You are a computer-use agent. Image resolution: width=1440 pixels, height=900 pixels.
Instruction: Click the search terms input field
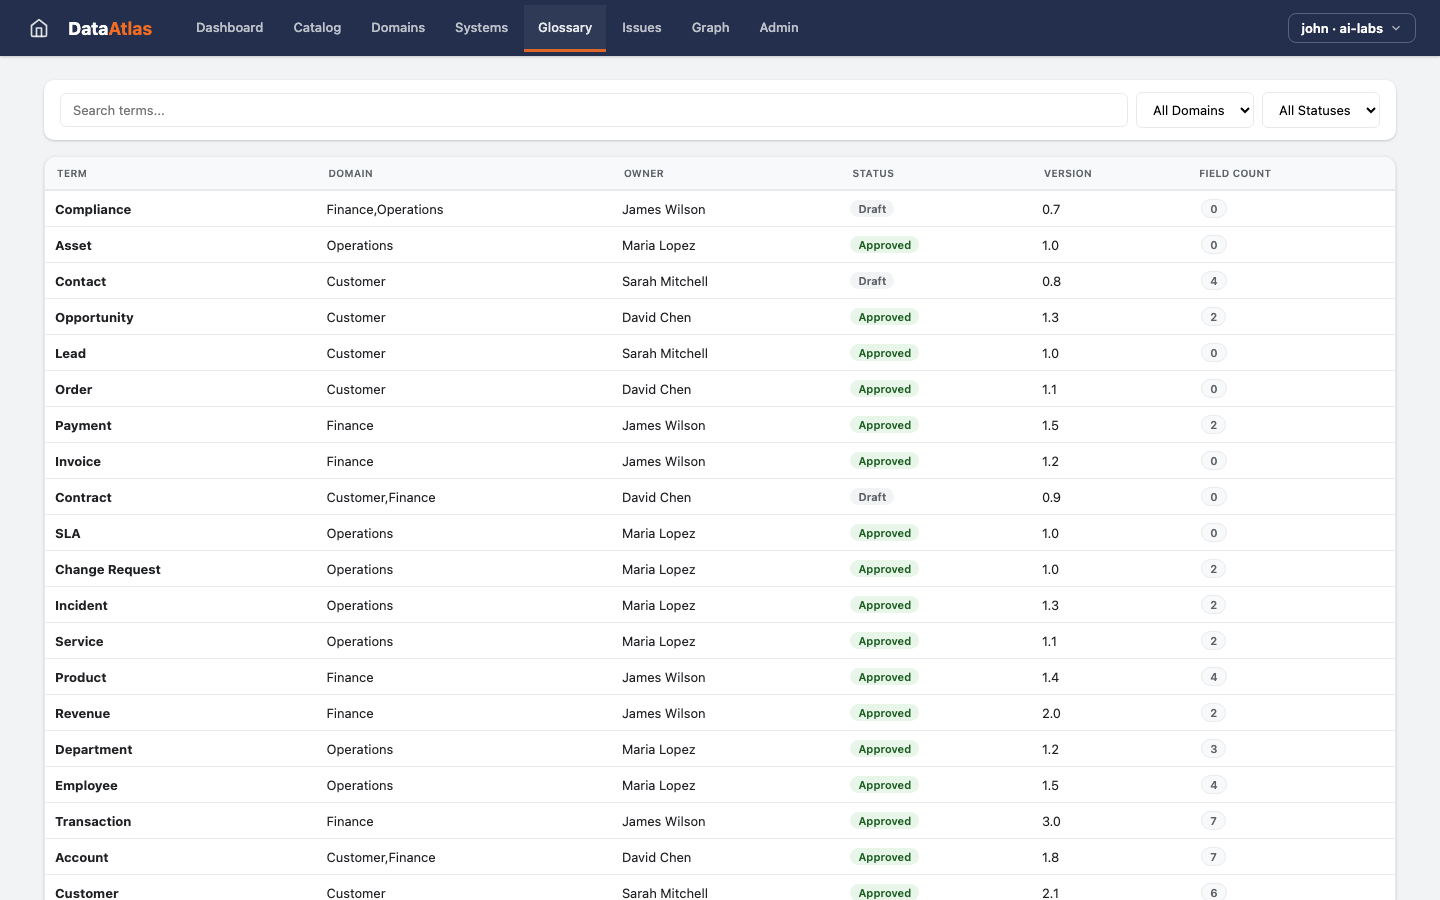click(x=592, y=110)
